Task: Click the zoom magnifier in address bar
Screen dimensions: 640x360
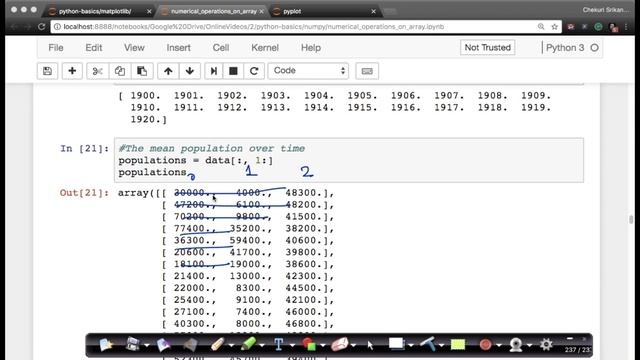Action: pos(541,27)
